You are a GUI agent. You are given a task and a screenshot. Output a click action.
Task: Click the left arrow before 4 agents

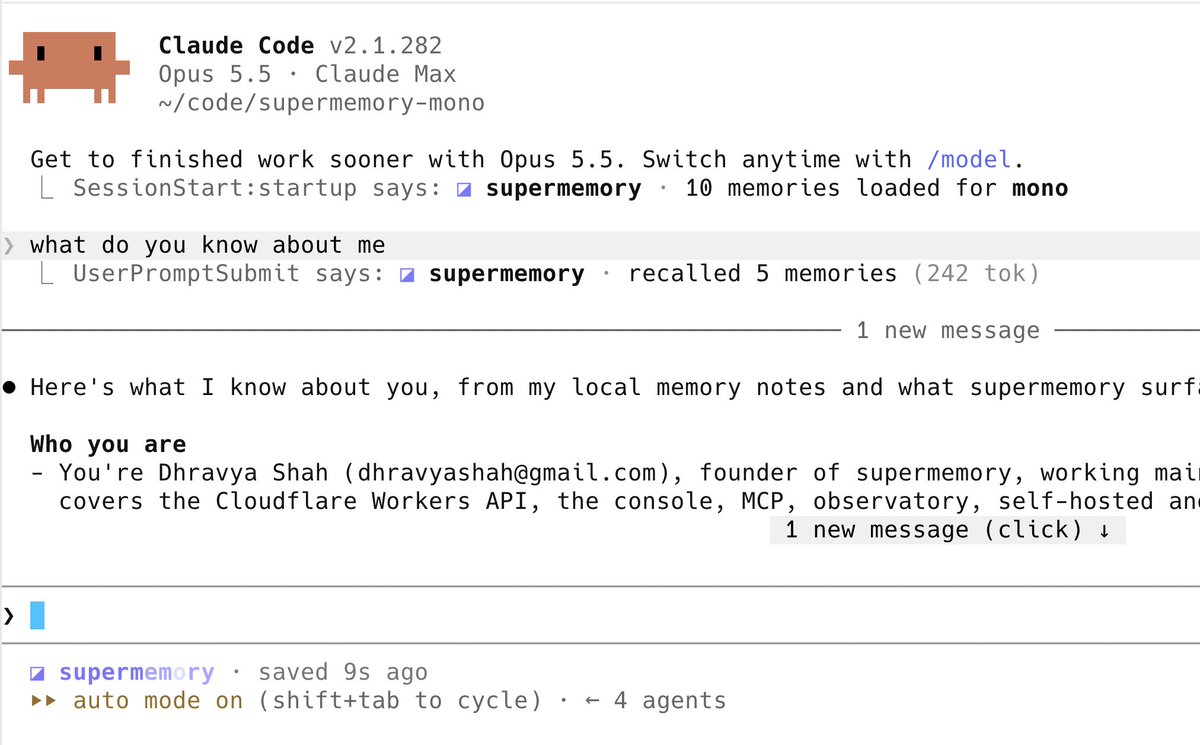(592, 701)
